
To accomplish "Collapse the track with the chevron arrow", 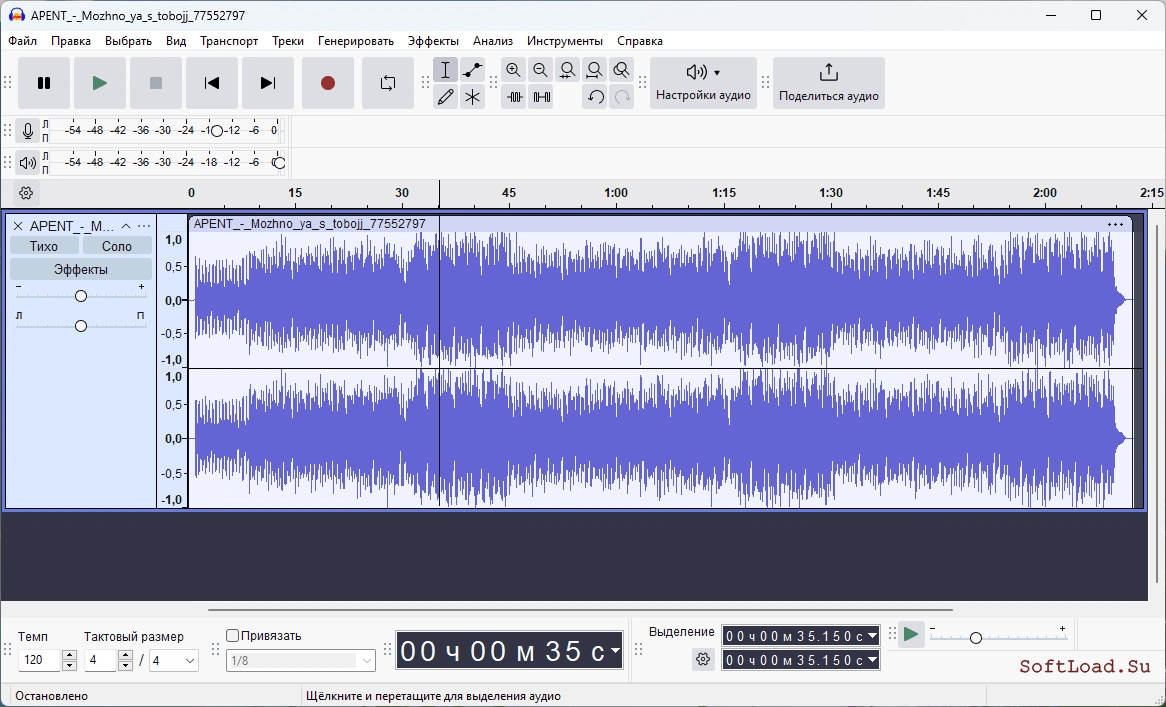I will (126, 226).
